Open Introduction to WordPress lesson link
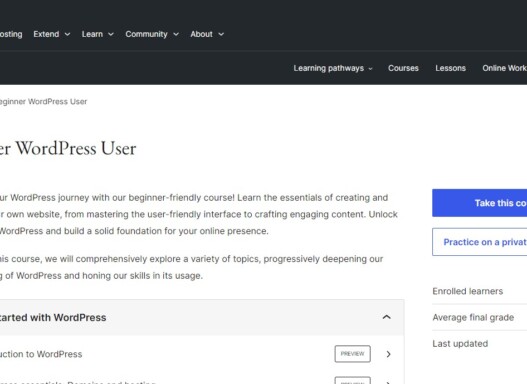The height and width of the screenshot is (384, 527). [x=41, y=354]
